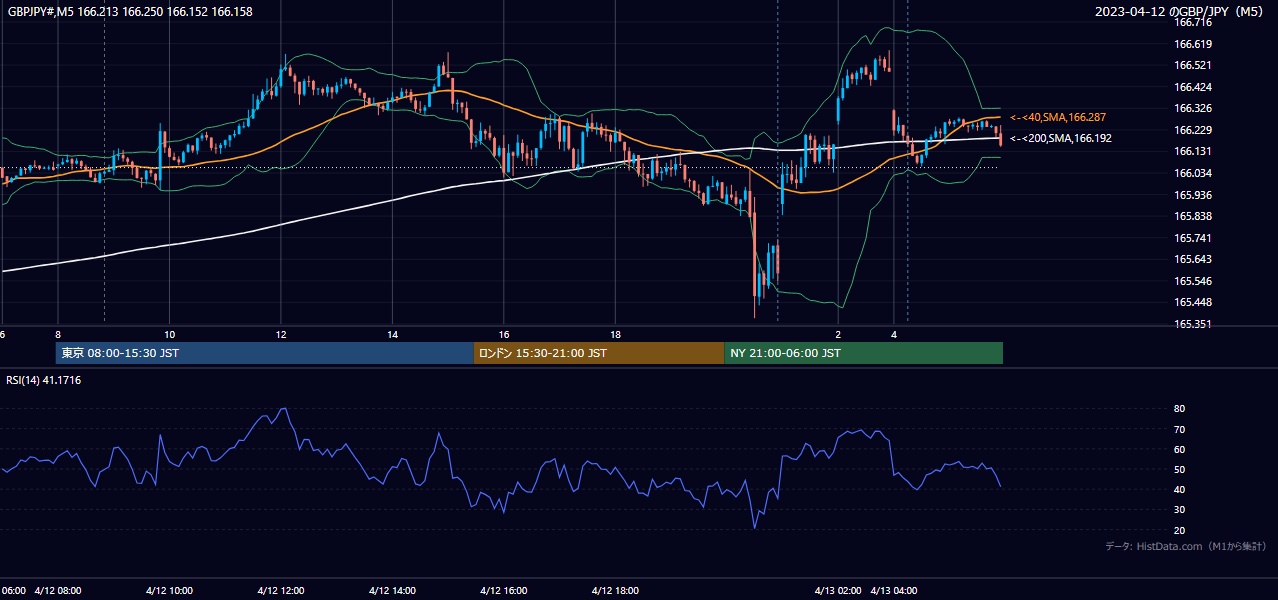Click the '4/12 12:00' bottom time label
Screen dimensions: 1278x600
[x=281, y=590]
